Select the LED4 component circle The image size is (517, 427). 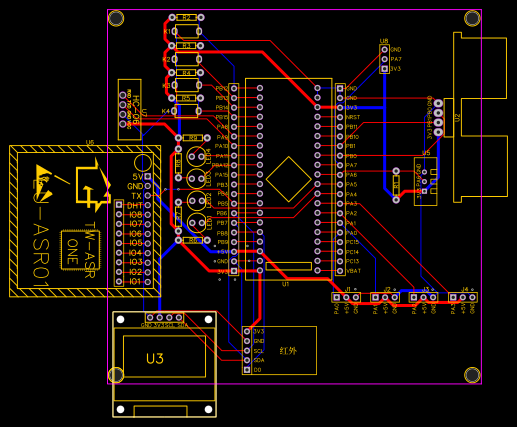(x=196, y=157)
